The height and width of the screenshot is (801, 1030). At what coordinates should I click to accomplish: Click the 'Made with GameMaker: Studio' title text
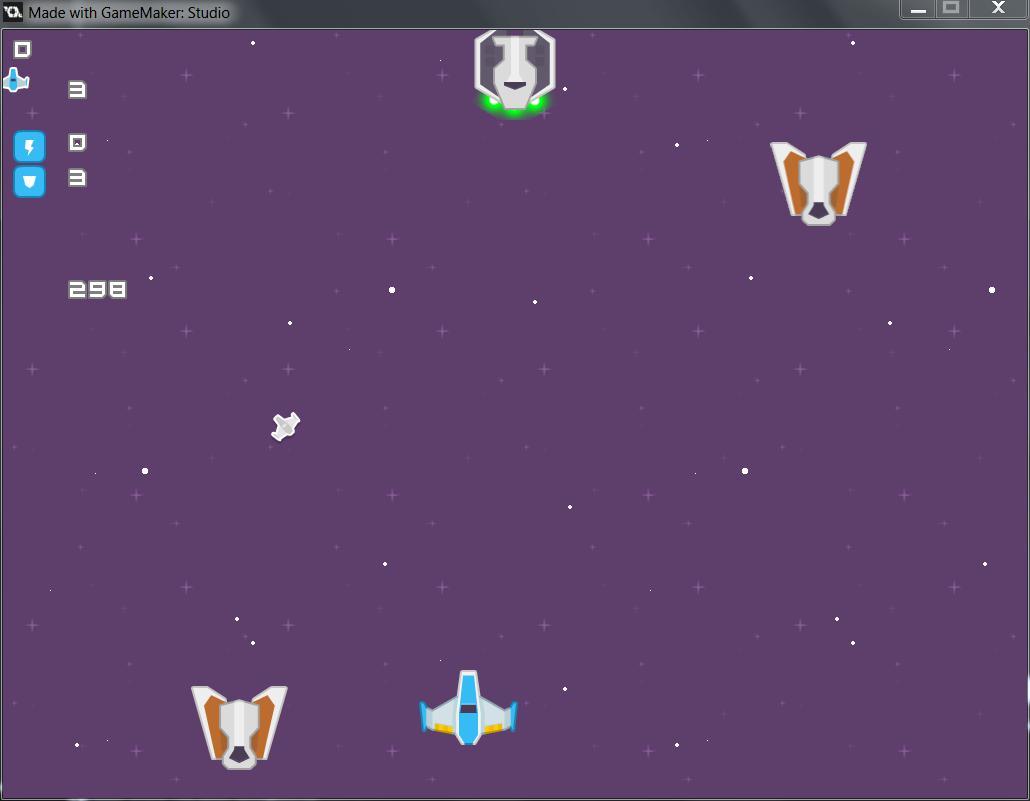coord(129,13)
